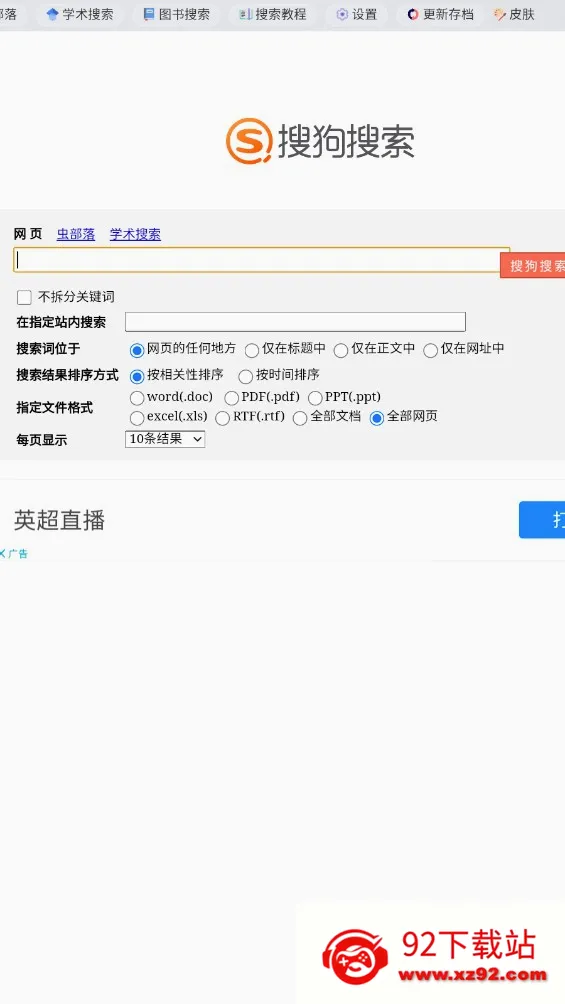Click the 图书搜索 book icon
565x1004 pixels.
(149, 14)
